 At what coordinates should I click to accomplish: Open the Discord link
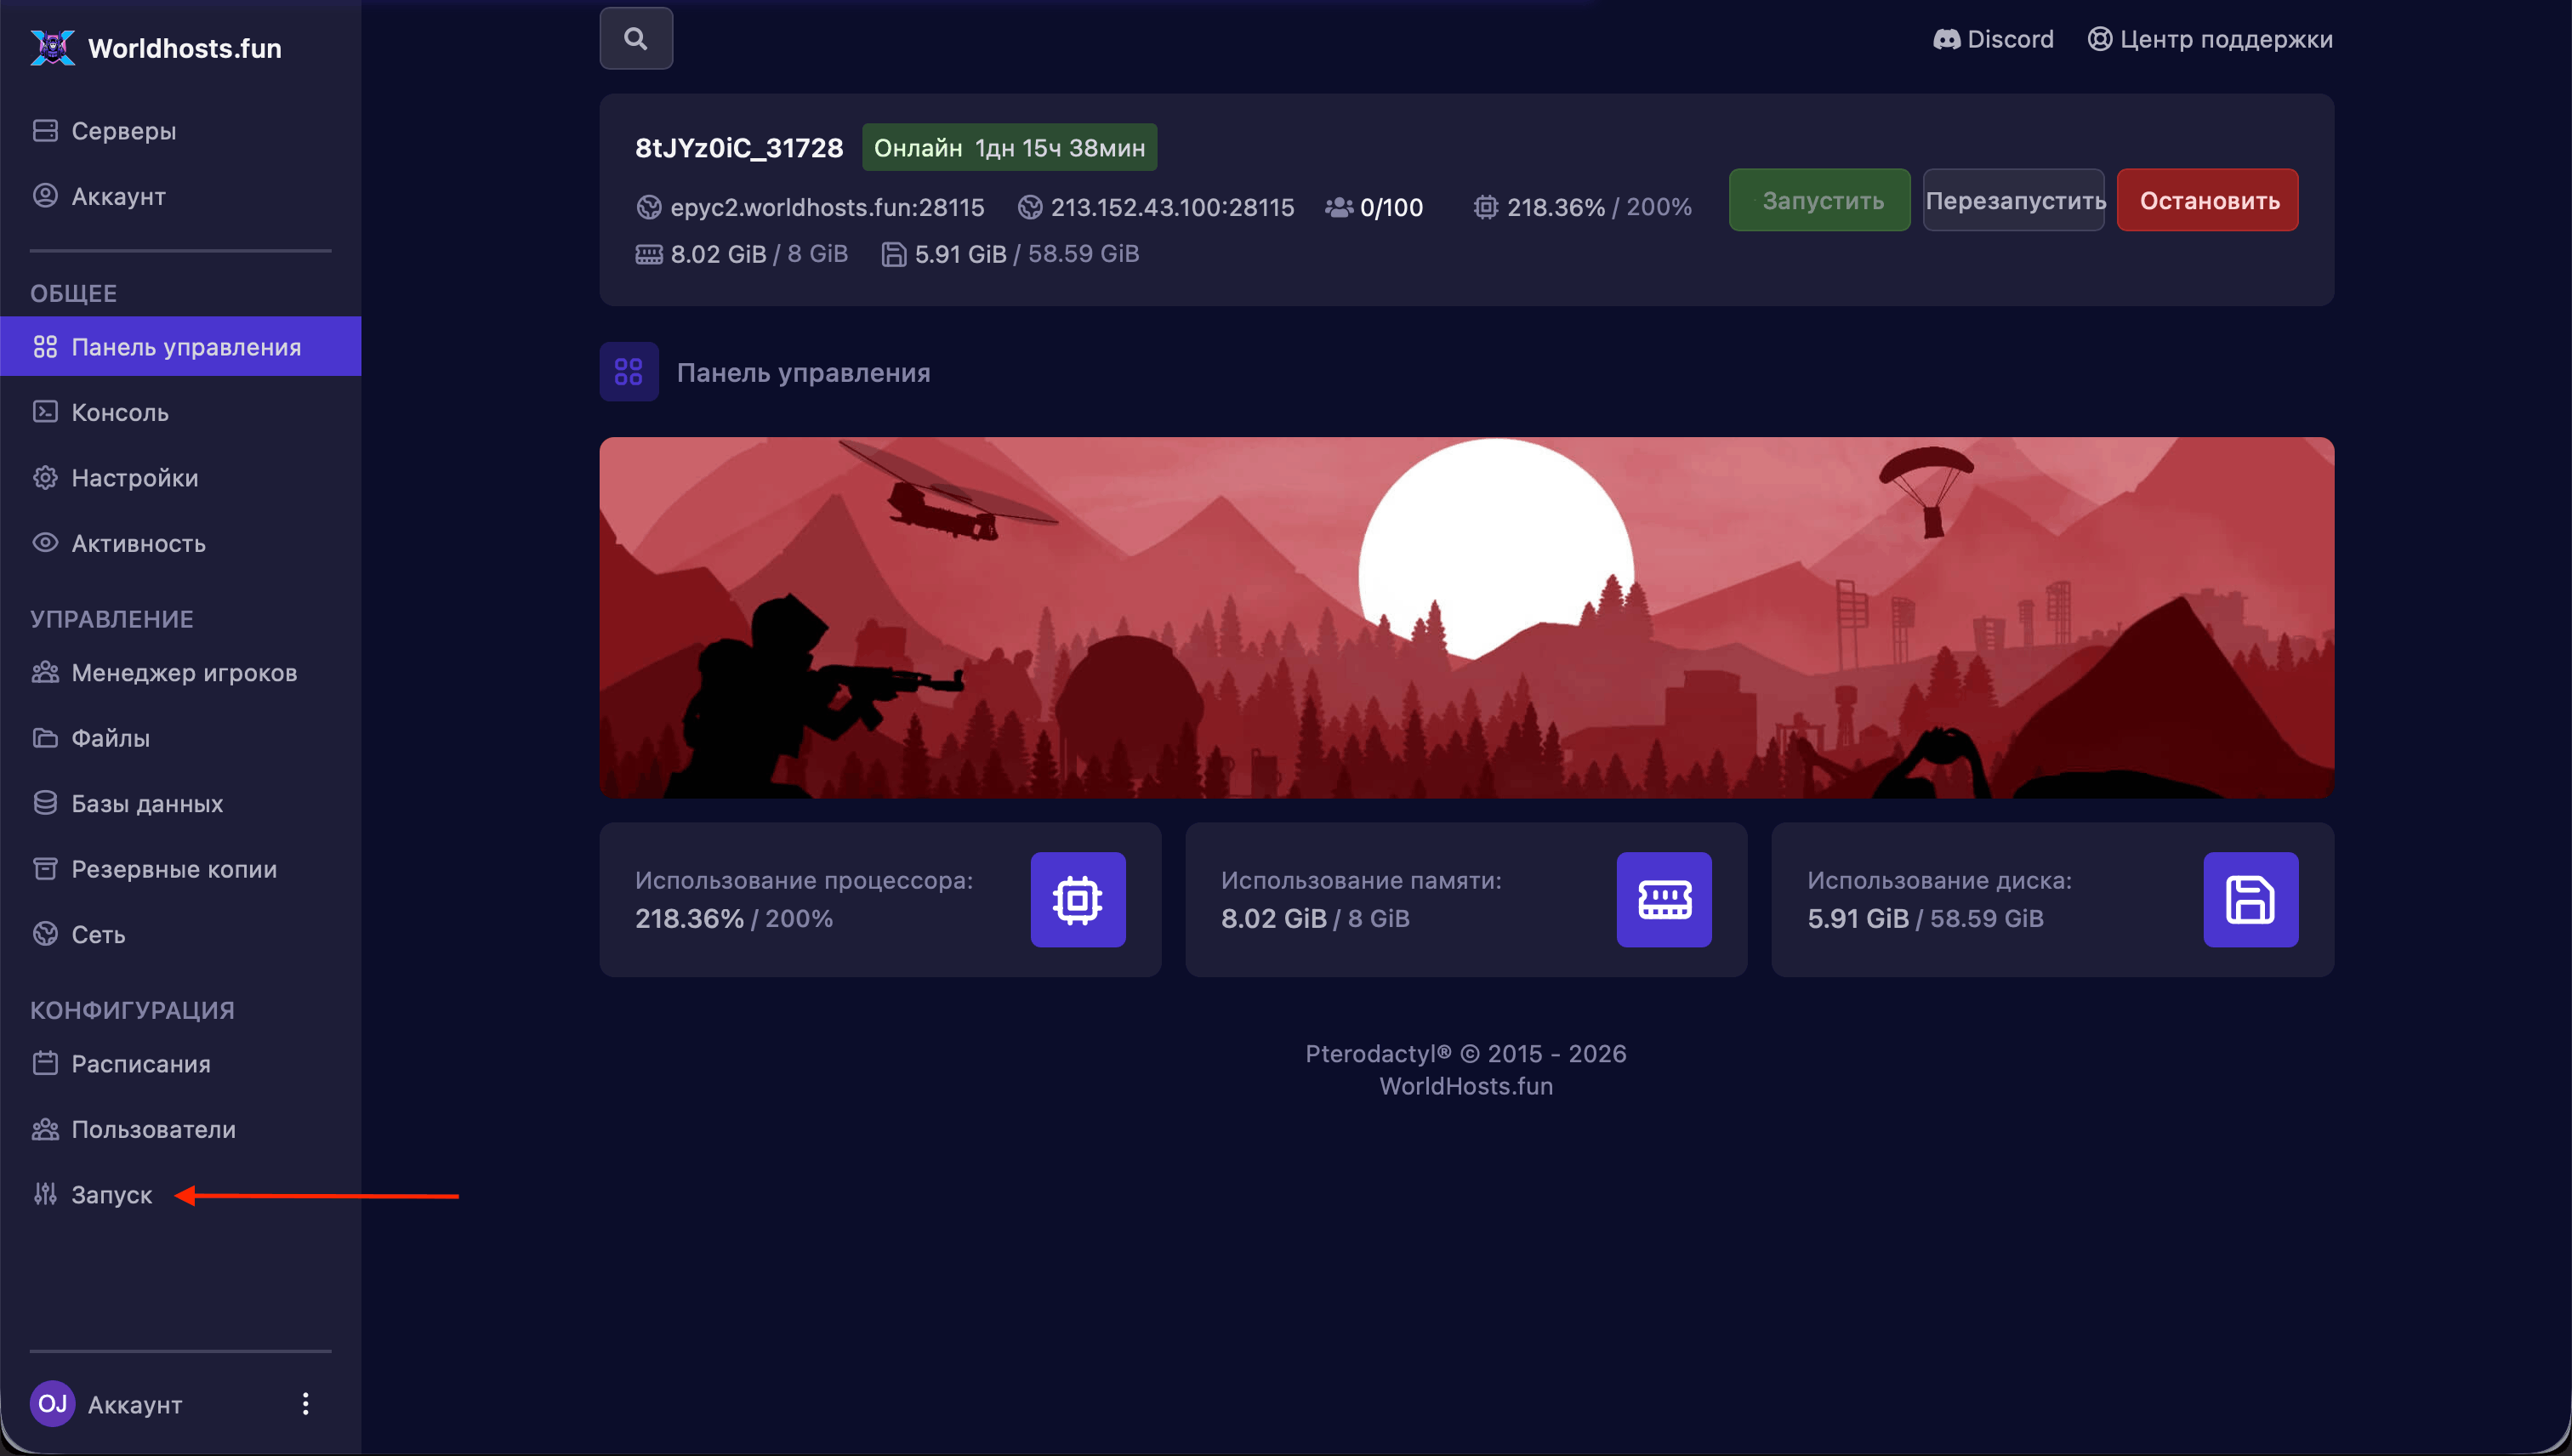click(x=1993, y=39)
